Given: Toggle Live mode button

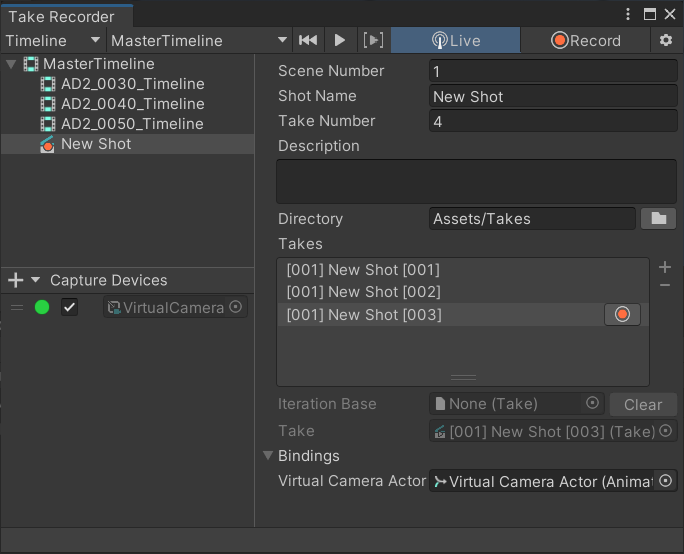Looking at the screenshot, I should pos(455,41).
